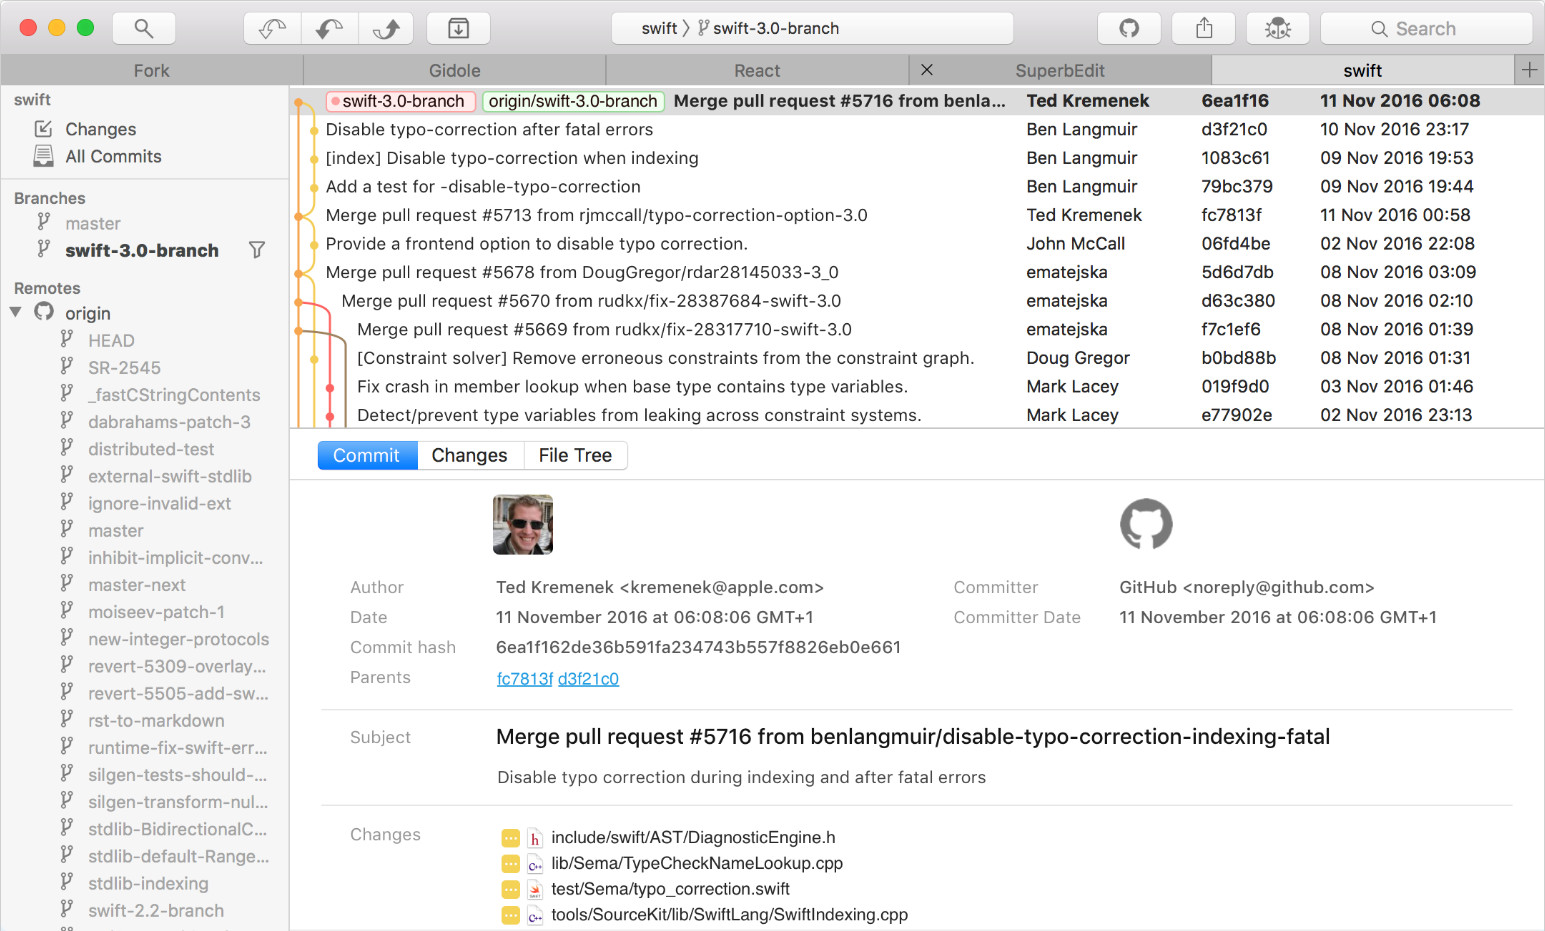Screen dimensions: 1545x931
Task: Click the All Commits icon in sidebar
Action: [x=43, y=156]
